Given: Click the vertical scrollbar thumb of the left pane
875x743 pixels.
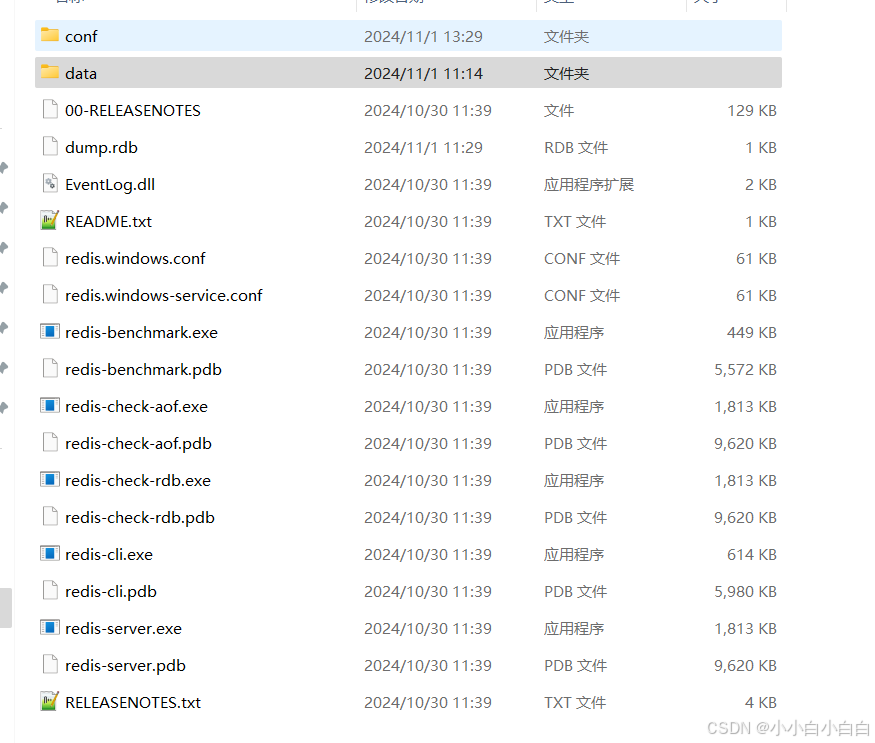Looking at the screenshot, I should pyautogui.click(x=6, y=607).
